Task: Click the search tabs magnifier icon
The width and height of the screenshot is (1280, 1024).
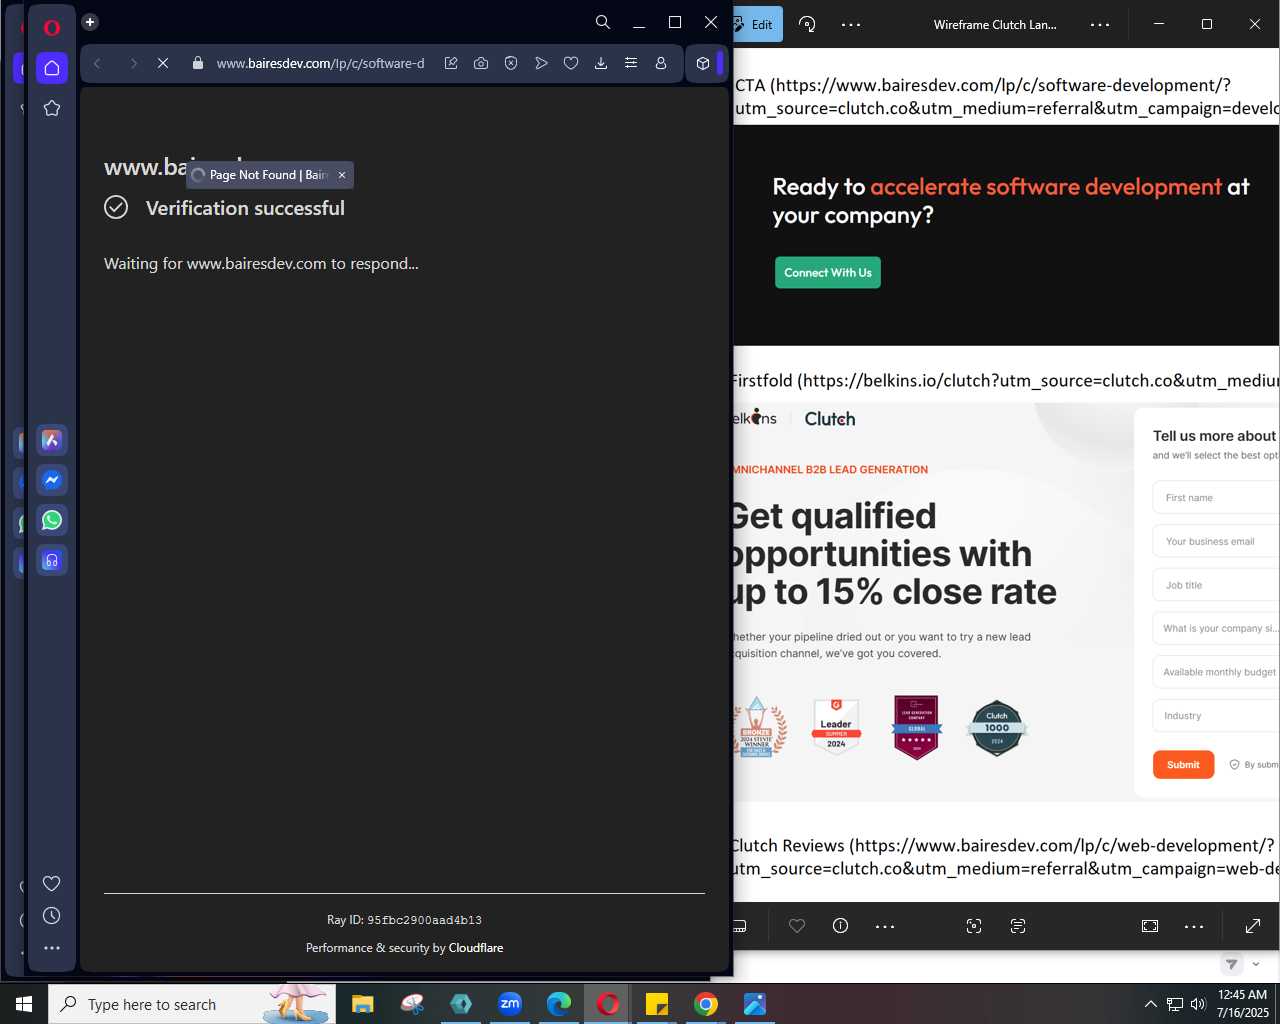Action: click(x=603, y=22)
